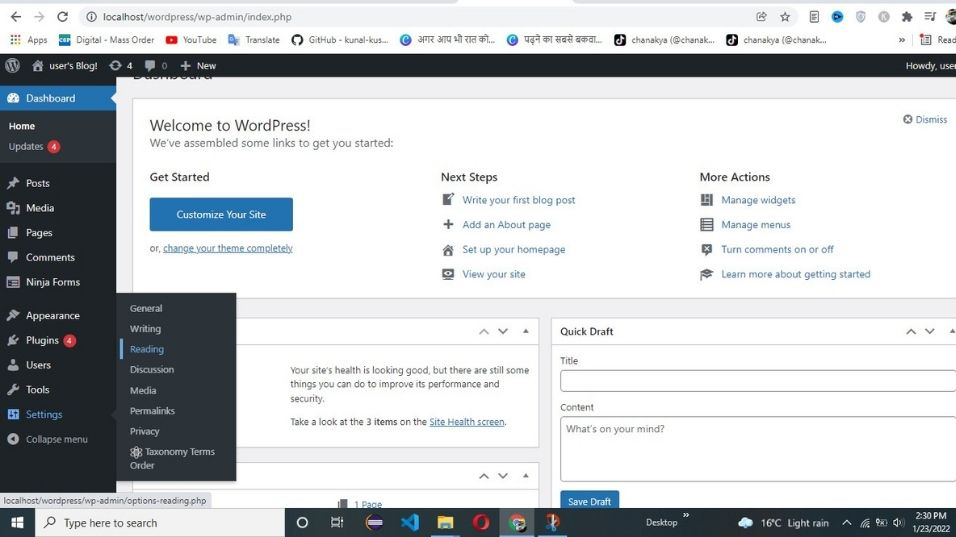Click taskbar search box
The image size is (956, 537).
tap(160, 522)
